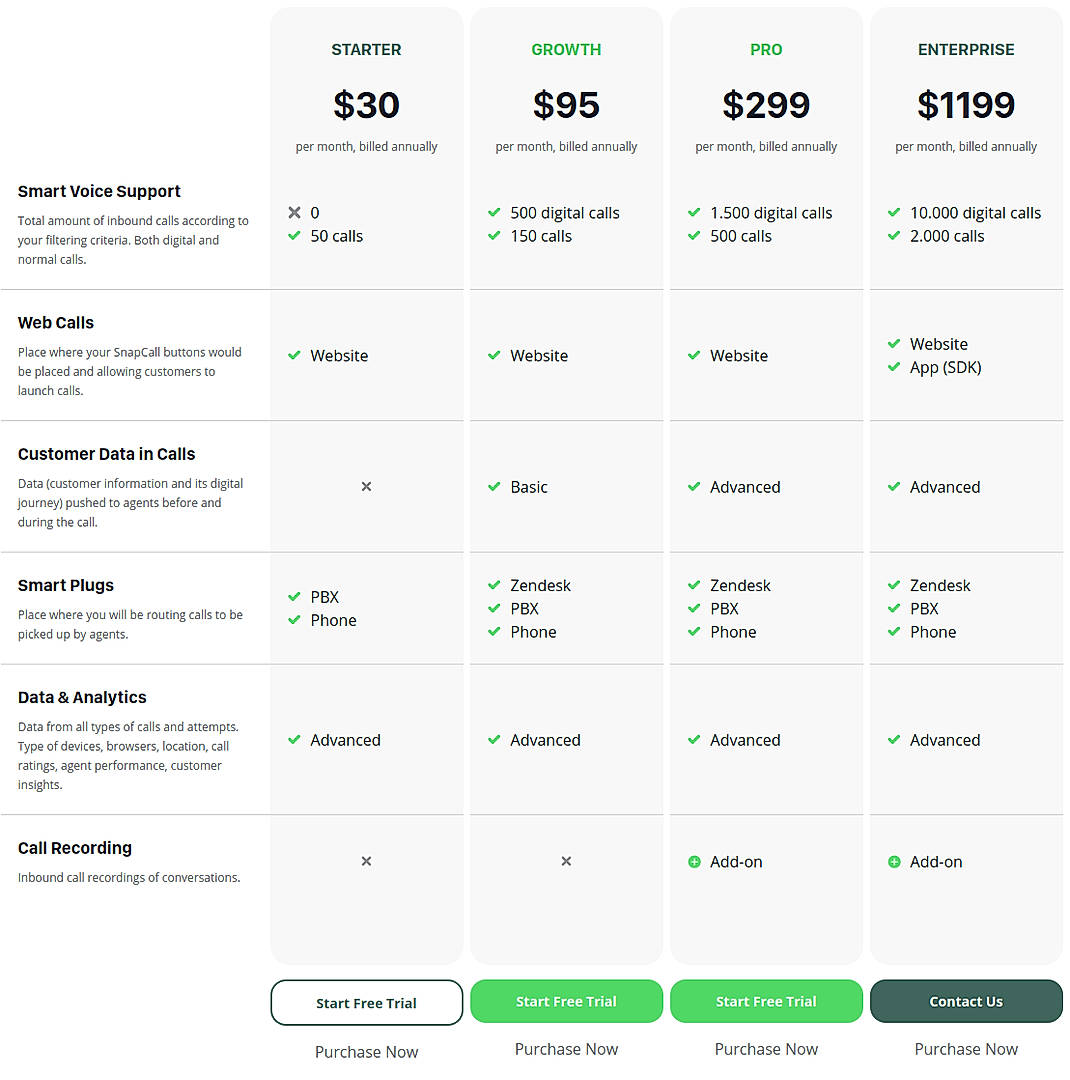Image resolution: width=1070 pixels, height=1080 pixels.
Task: Click the checkmark next to Pro's Zendesk plug
Action: 694,585
